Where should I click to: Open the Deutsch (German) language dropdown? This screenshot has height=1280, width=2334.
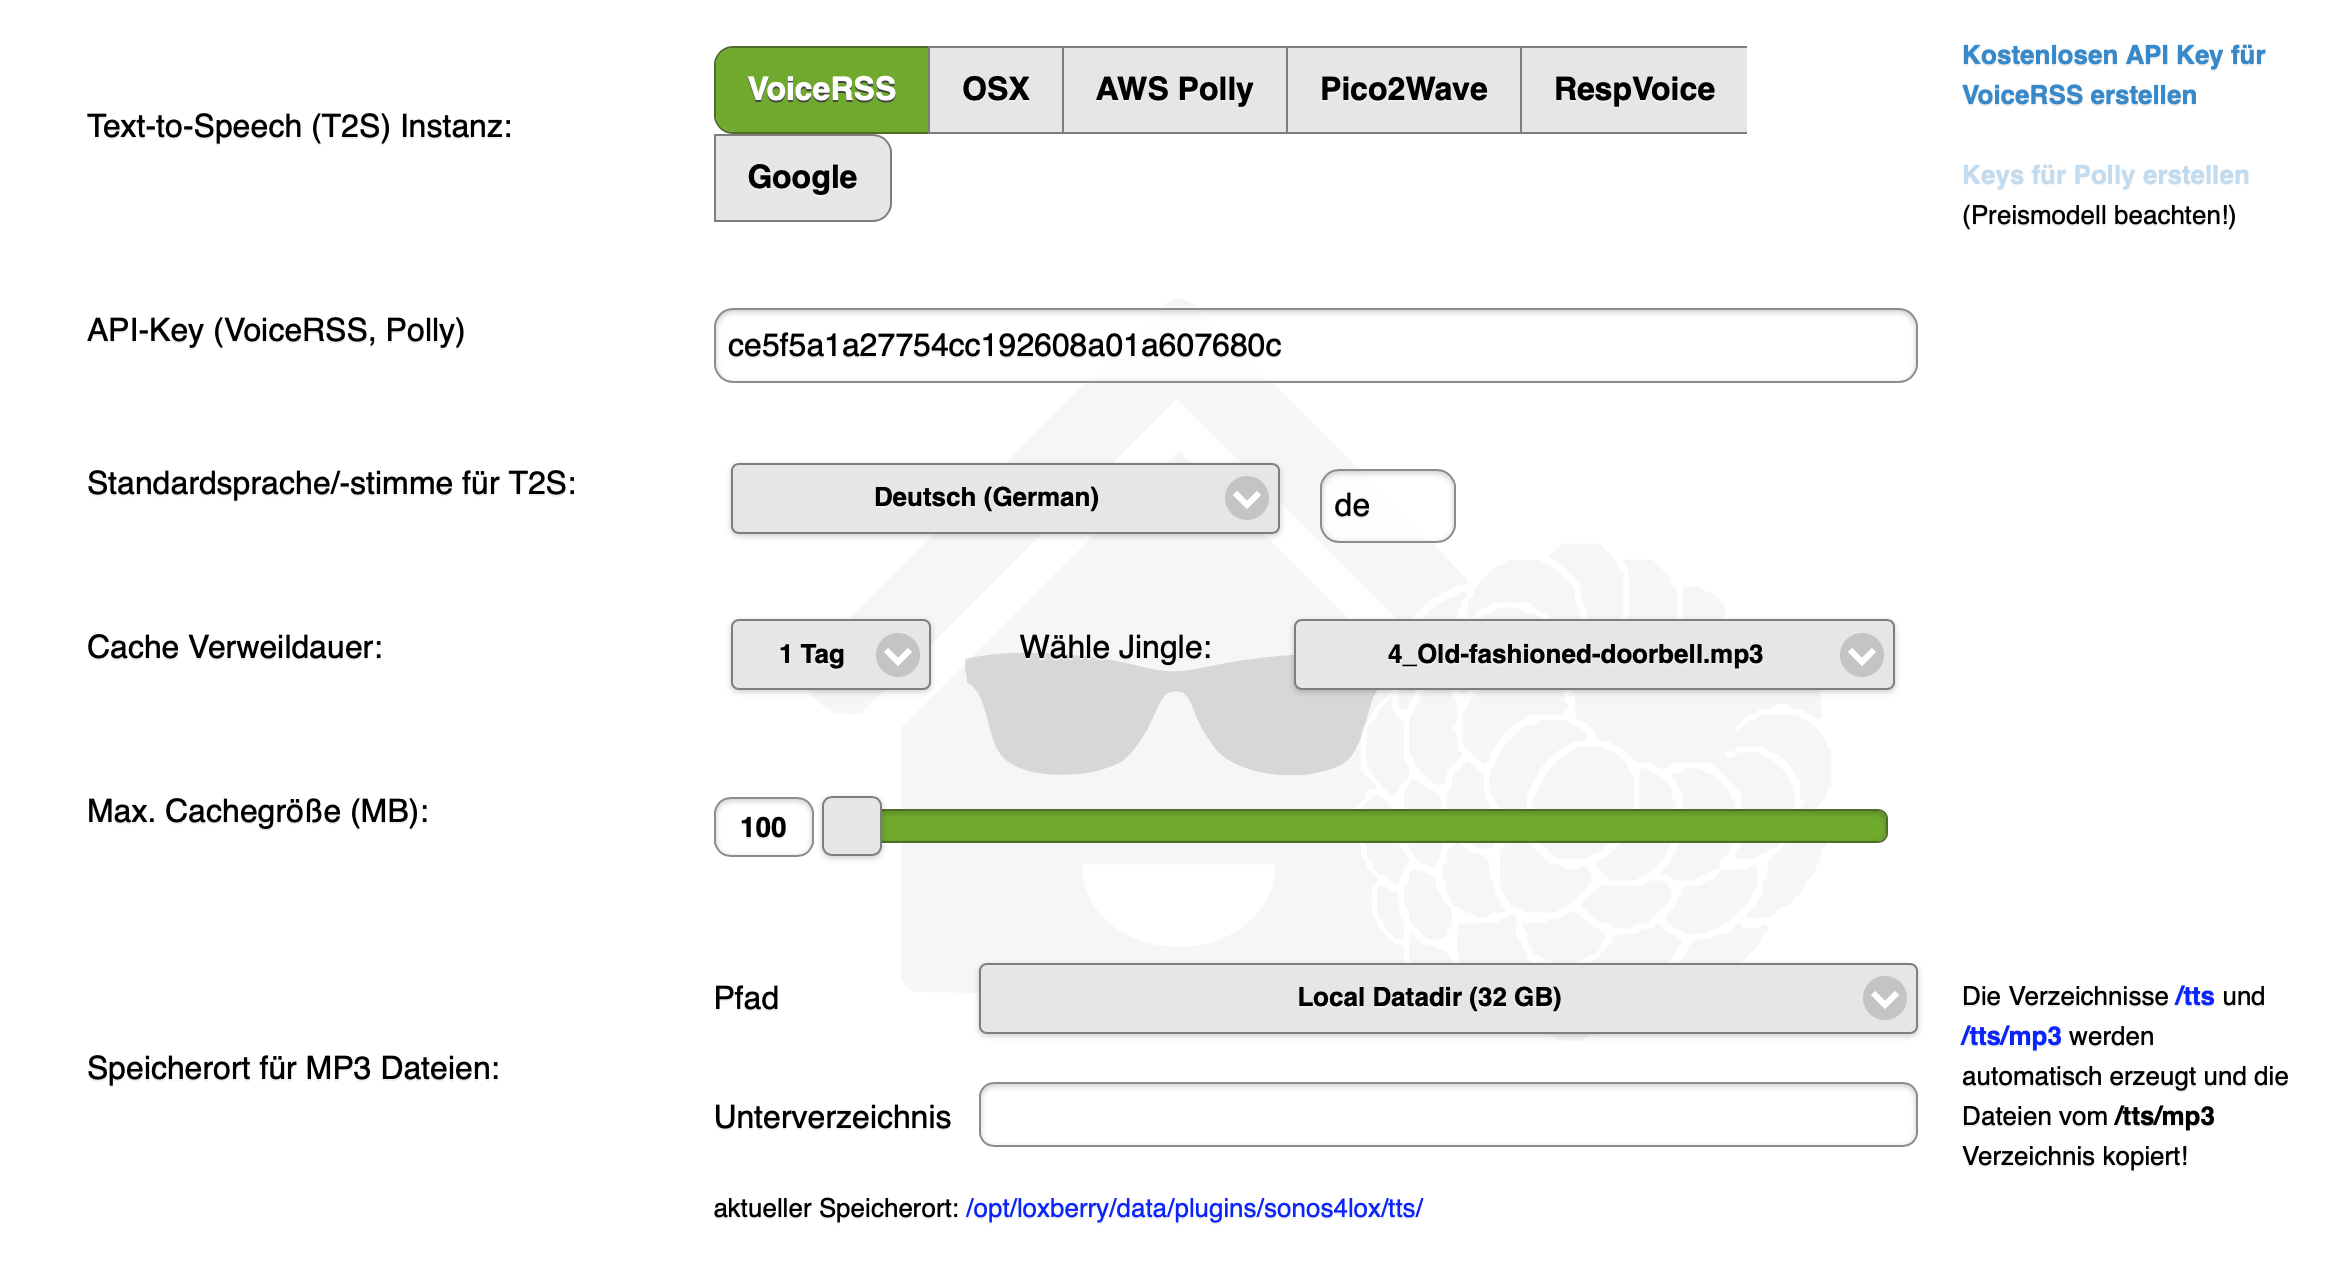point(1004,498)
